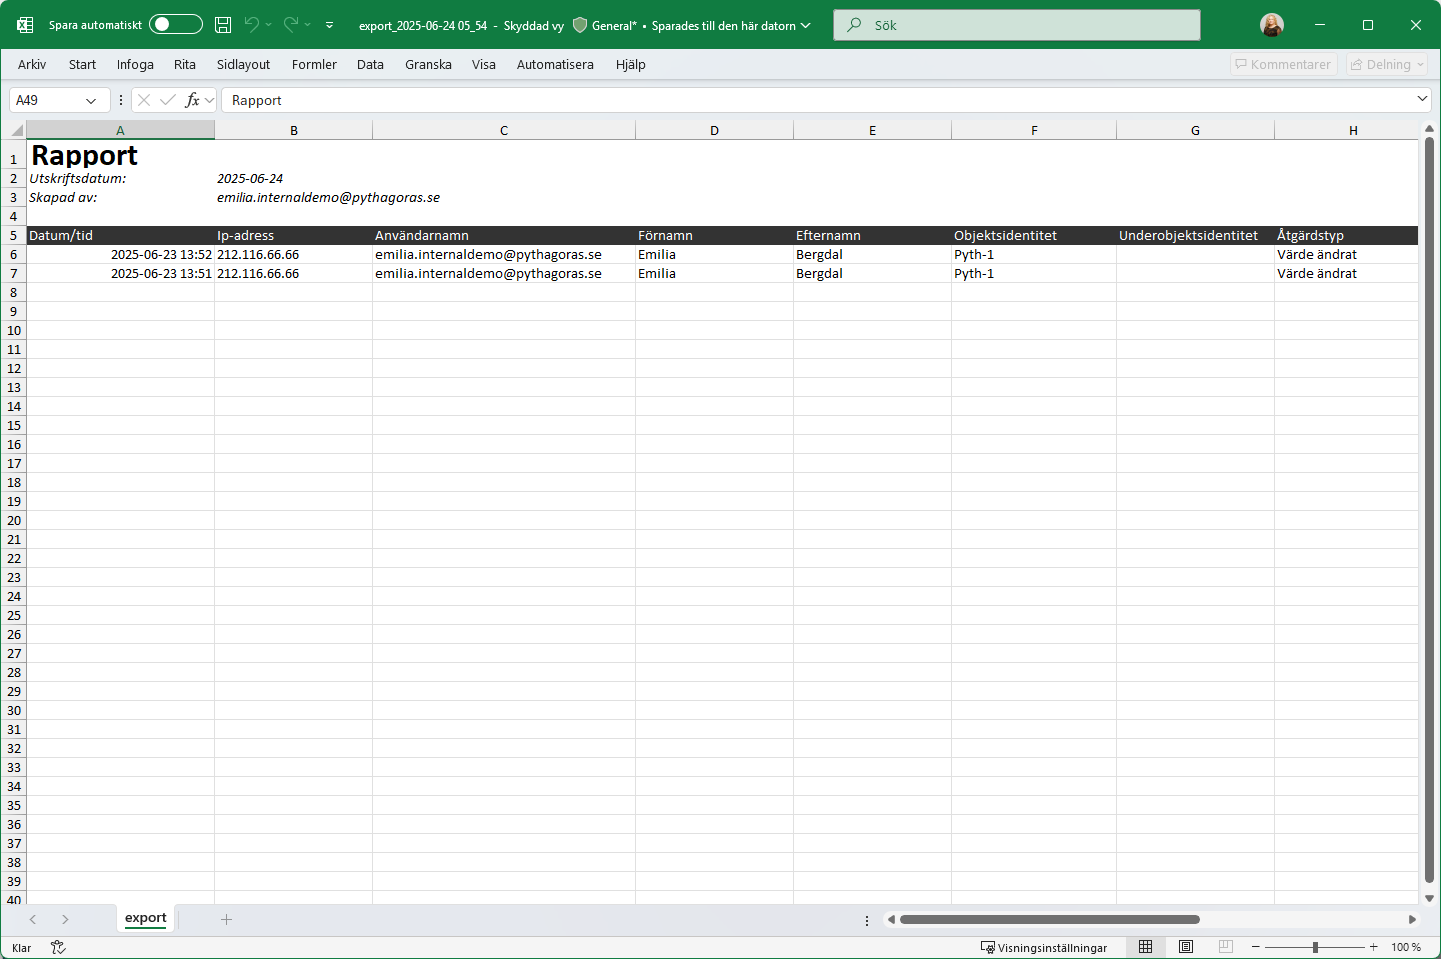This screenshot has height=959, width=1441.
Task: Click the Kommentarer button
Action: [1283, 65]
